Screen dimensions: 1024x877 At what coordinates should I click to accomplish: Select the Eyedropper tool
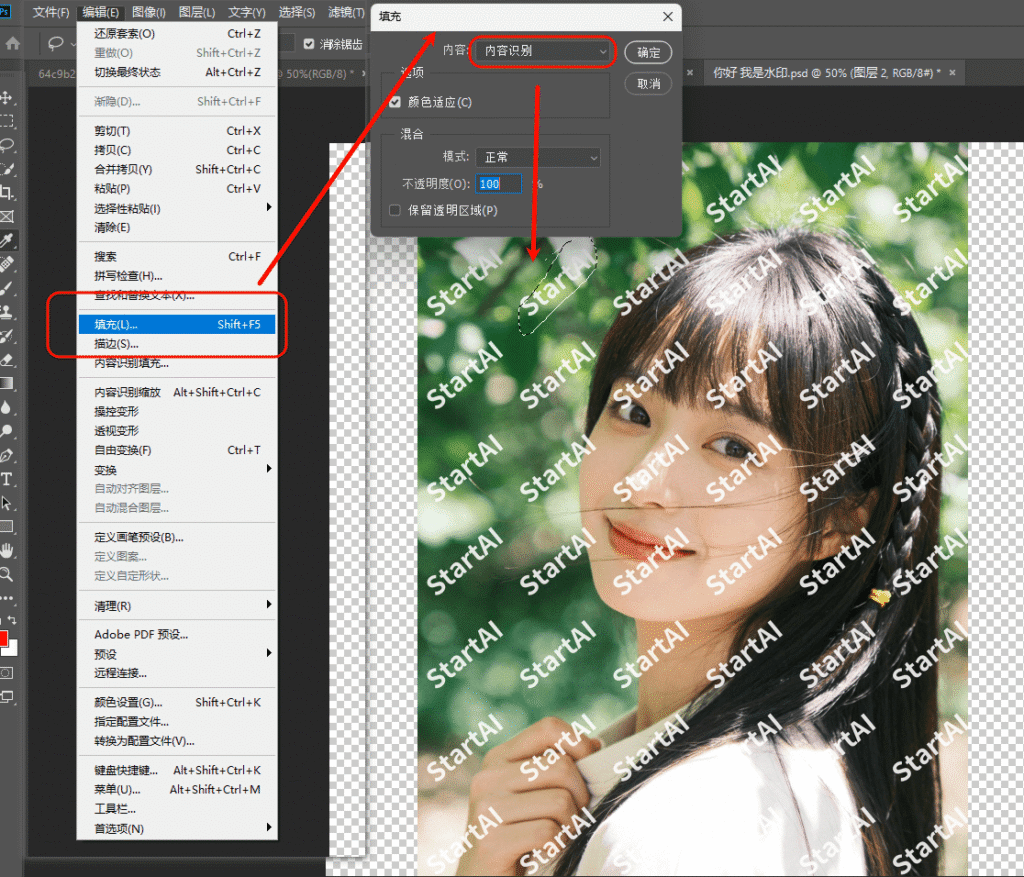[x=7, y=240]
